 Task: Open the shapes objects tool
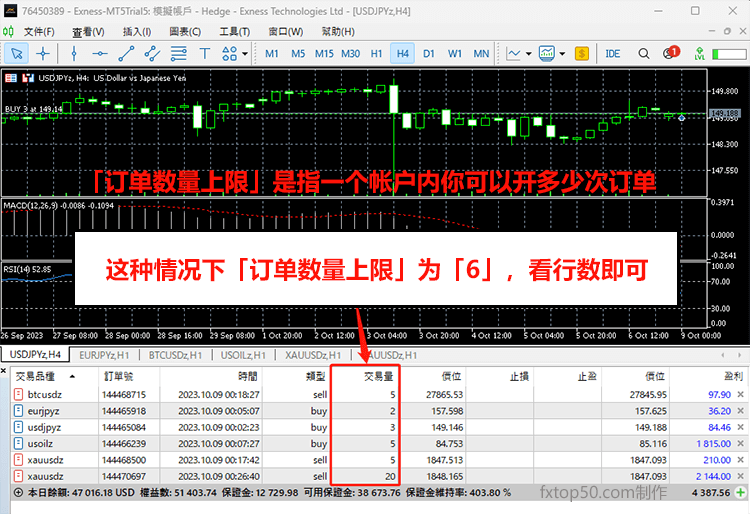(230, 54)
